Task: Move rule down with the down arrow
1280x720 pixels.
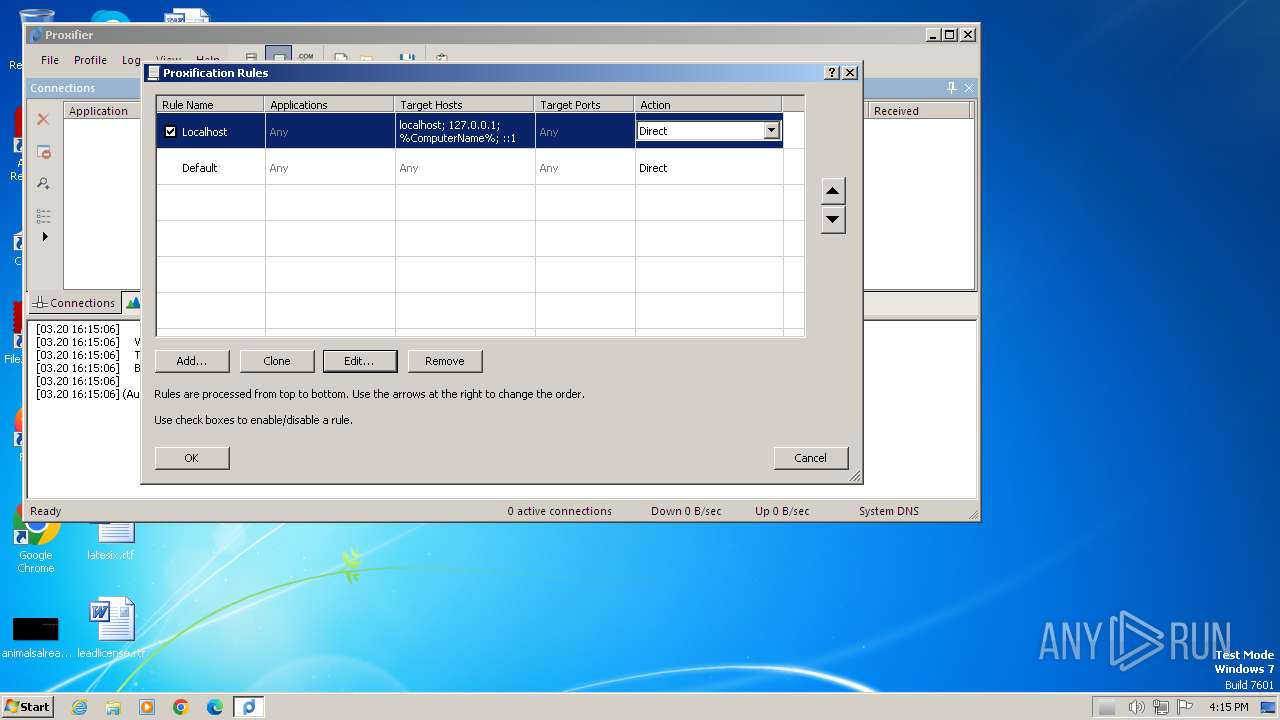Action: [833, 220]
